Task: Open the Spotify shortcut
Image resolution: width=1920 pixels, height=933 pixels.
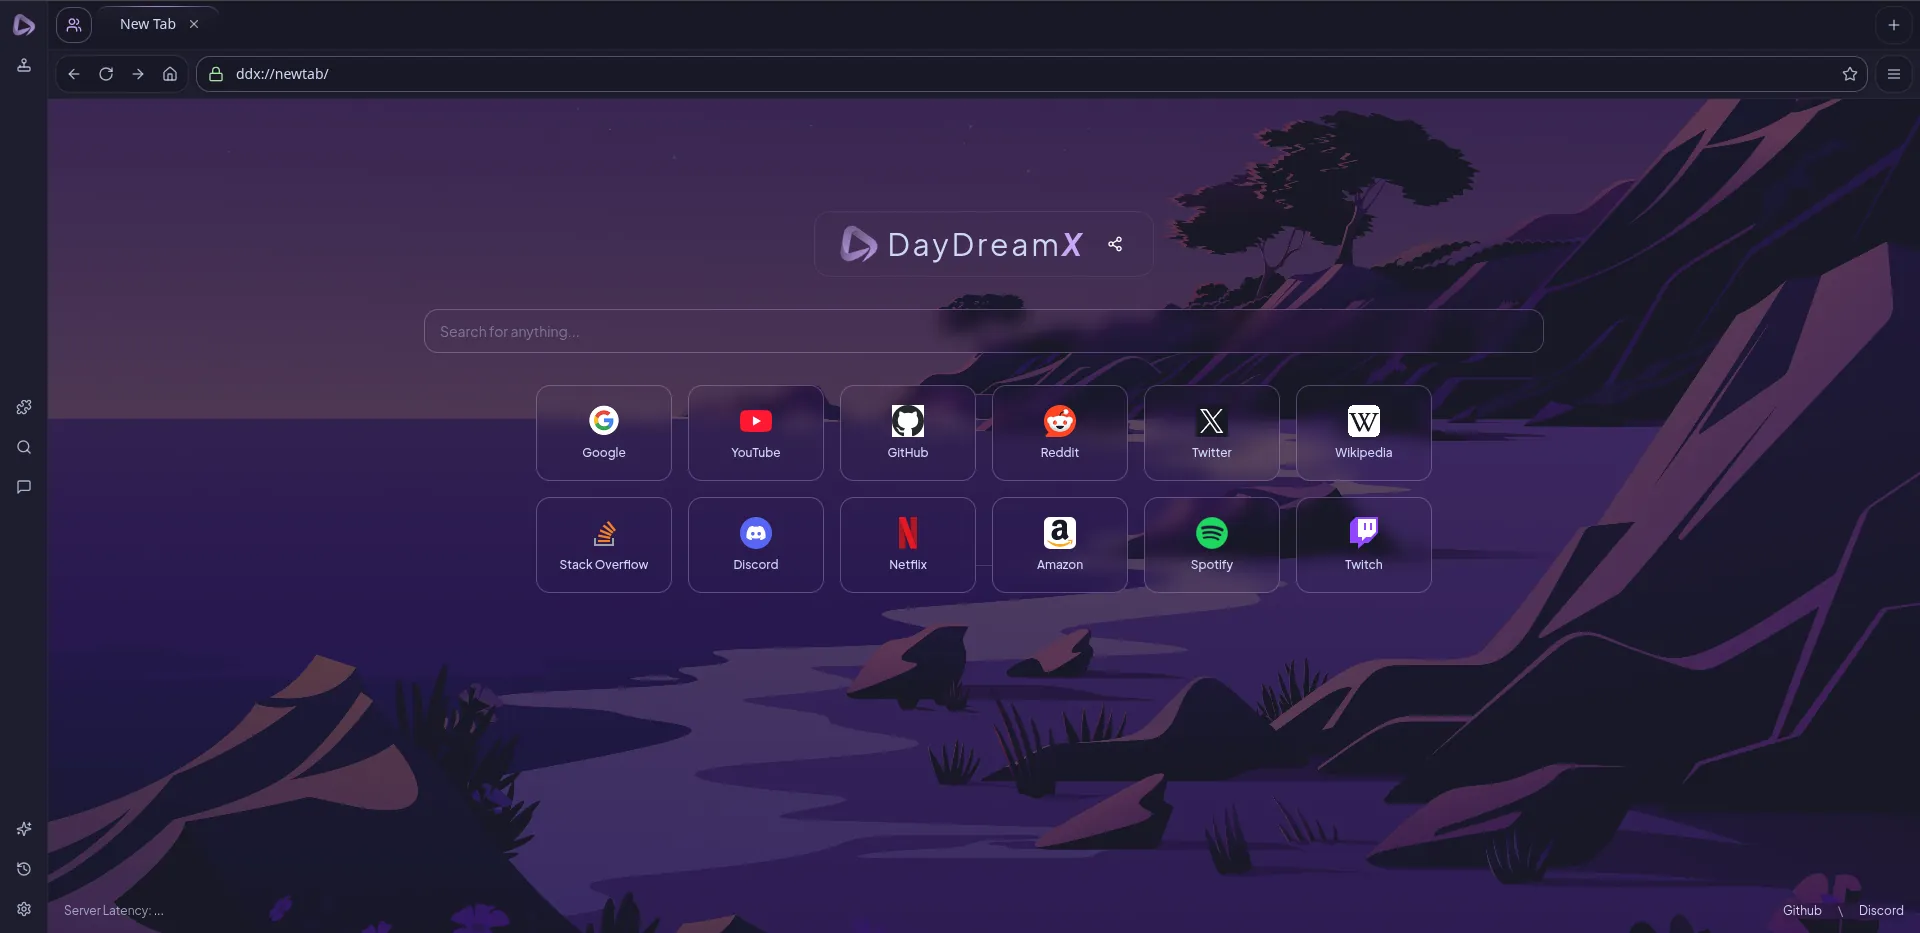Action: pos(1212,545)
